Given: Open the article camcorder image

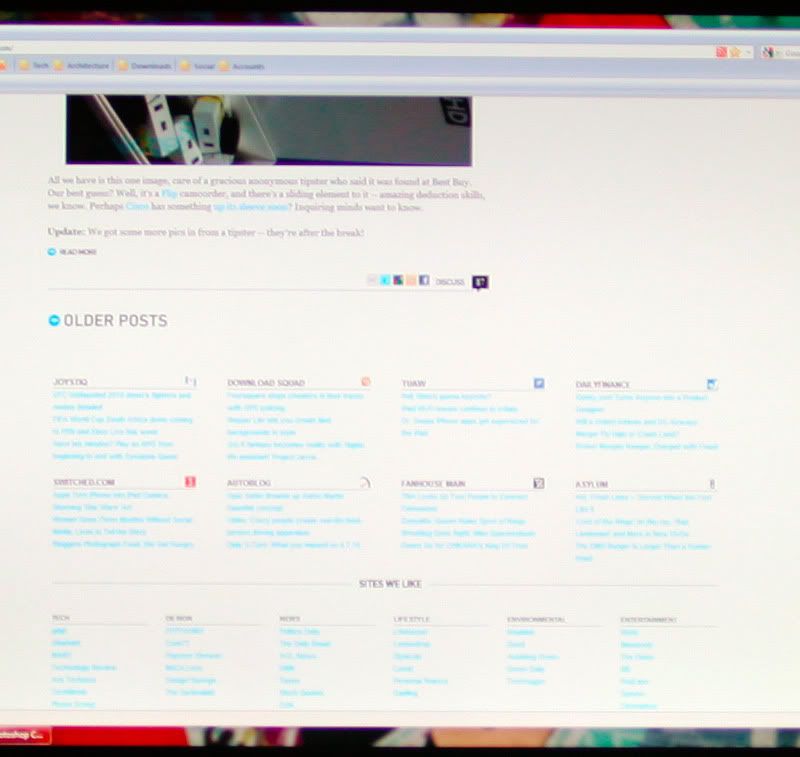Looking at the screenshot, I should (x=269, y=130).
